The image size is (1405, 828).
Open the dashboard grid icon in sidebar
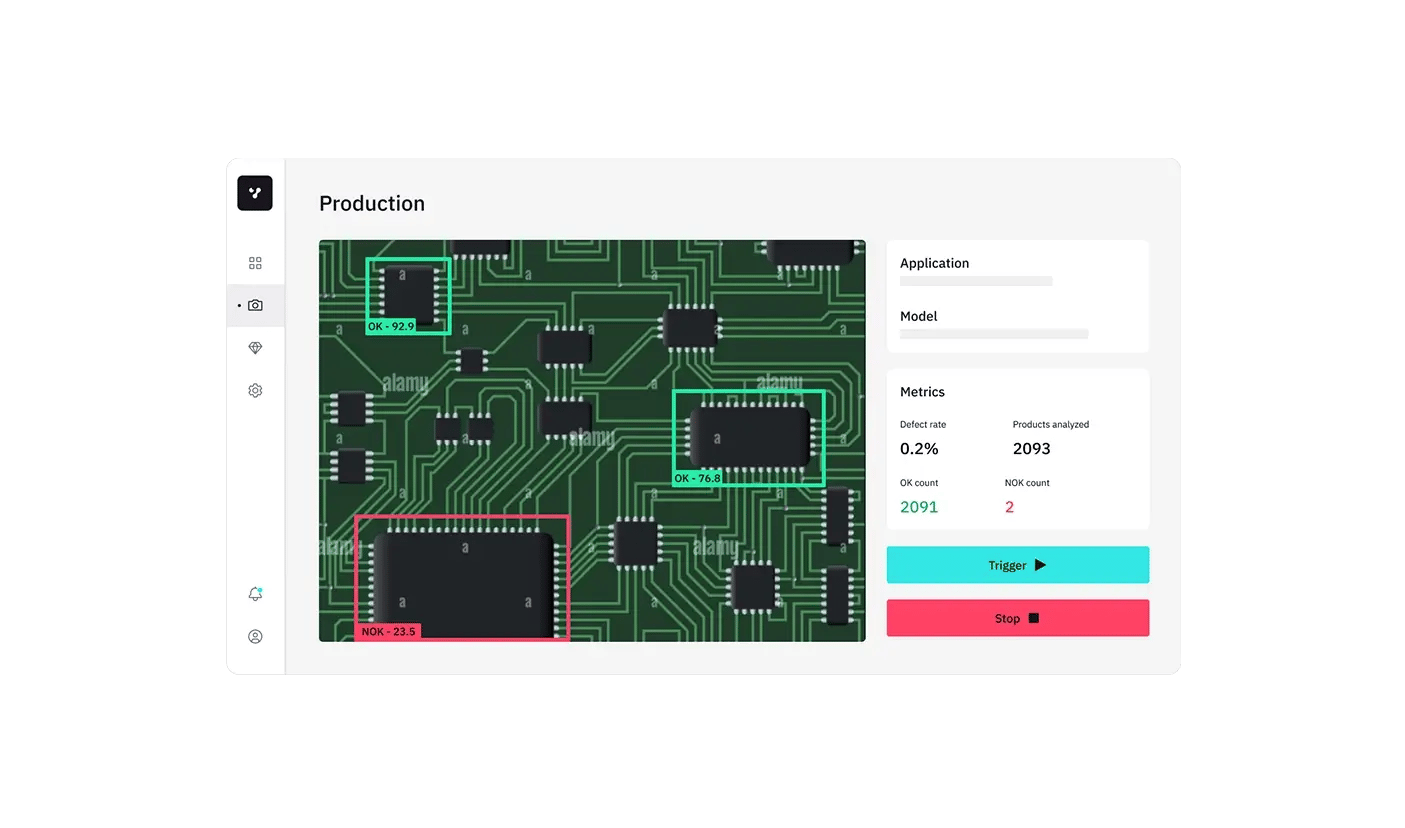255,262
